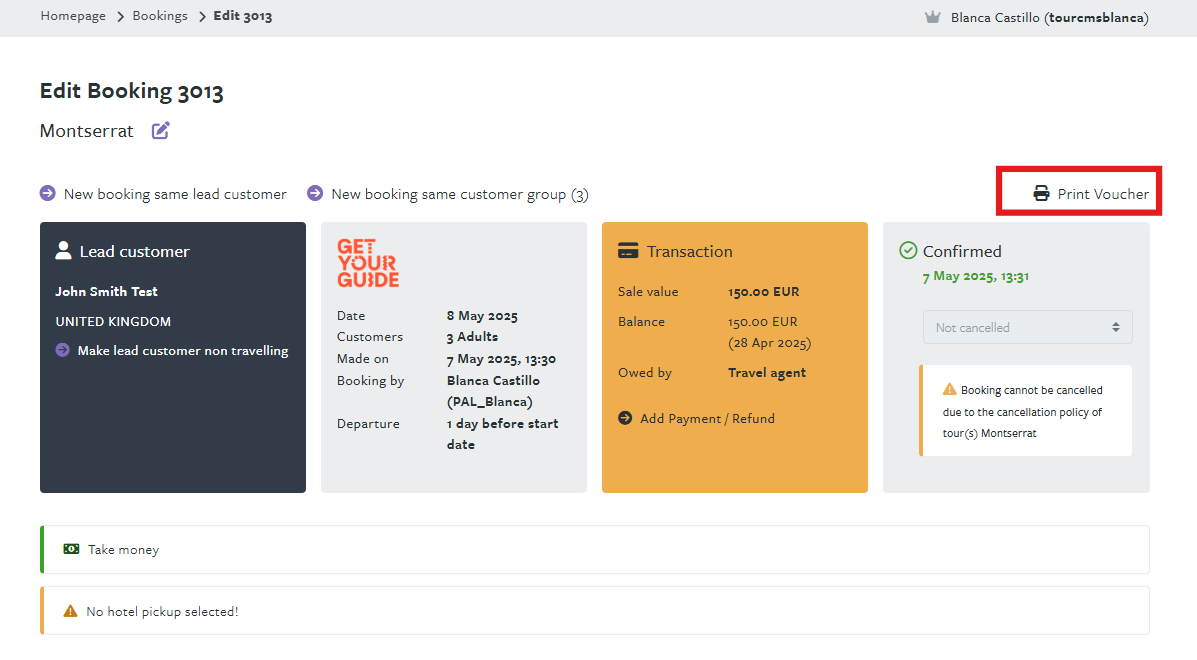Click arrow icon for New booking same customer group
1197x660 pixels.
pos(315,193)
